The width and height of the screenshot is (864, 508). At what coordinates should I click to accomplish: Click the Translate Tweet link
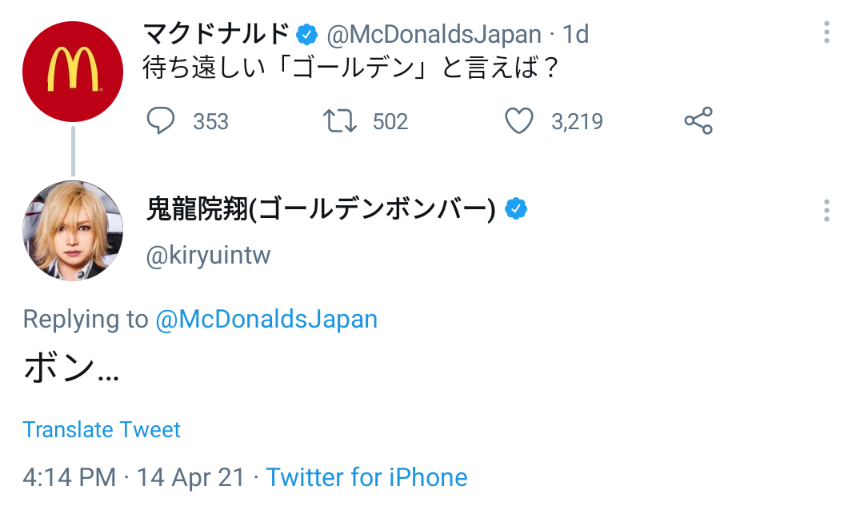[x=101, y=430]
